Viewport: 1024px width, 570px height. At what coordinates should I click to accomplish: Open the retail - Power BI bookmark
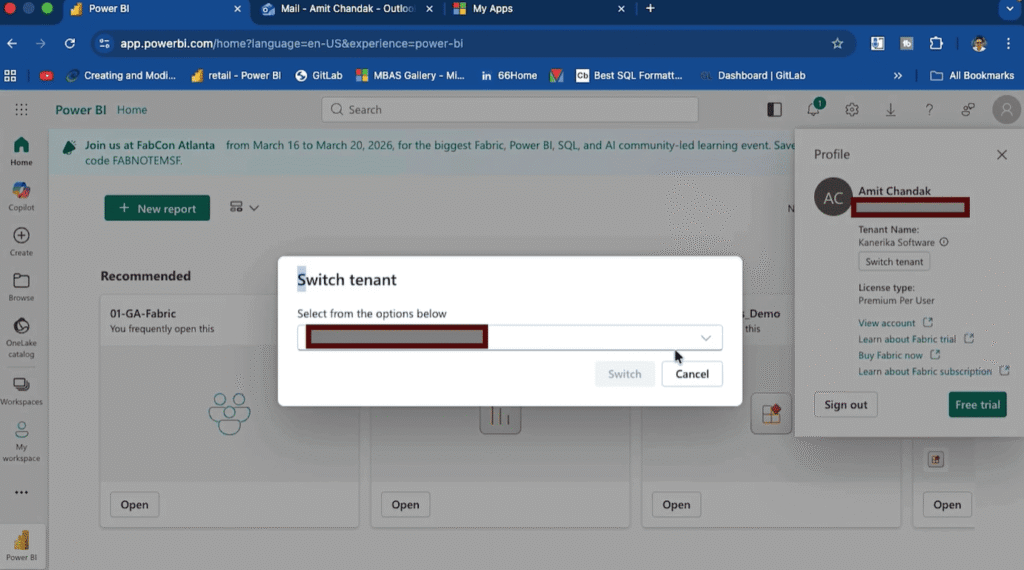[x=236, y=76]
